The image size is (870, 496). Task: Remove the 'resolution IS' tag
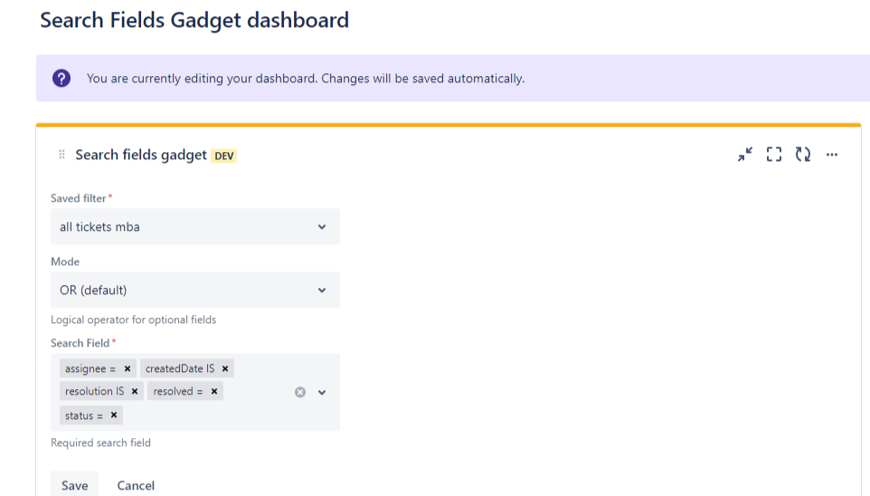135,391
